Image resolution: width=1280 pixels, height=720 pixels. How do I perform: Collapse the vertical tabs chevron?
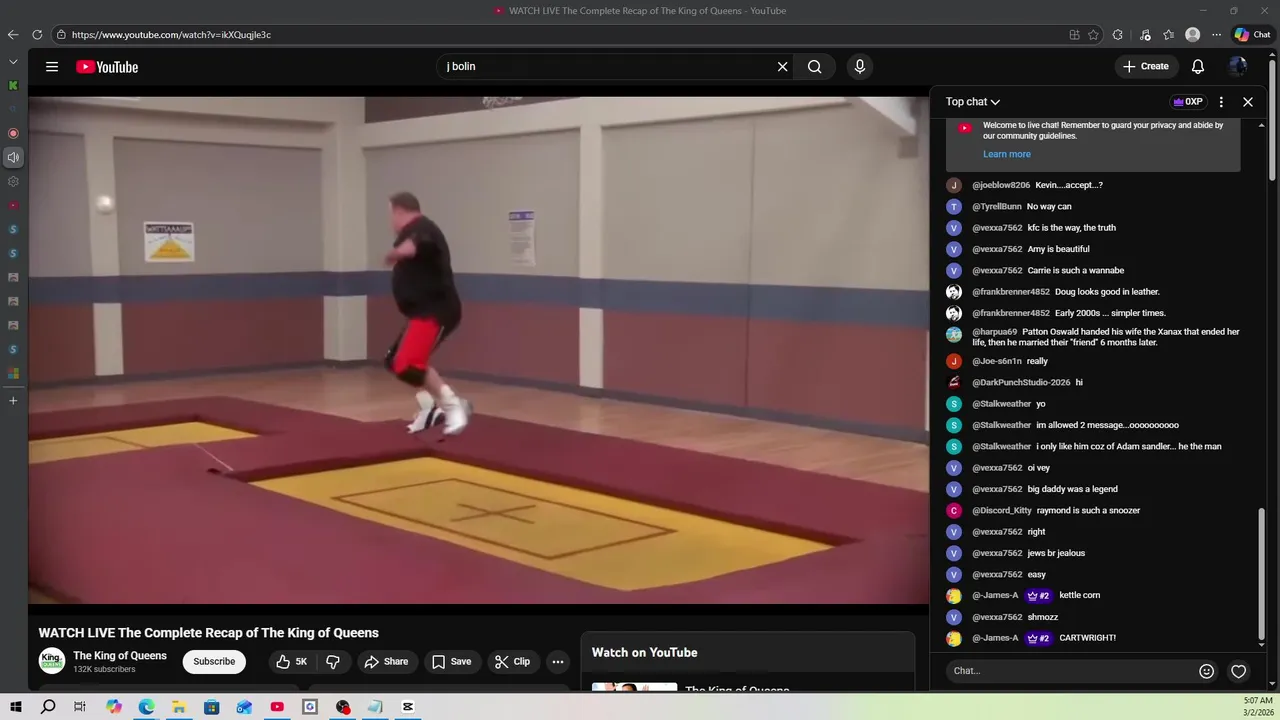(x=13, y=62)
